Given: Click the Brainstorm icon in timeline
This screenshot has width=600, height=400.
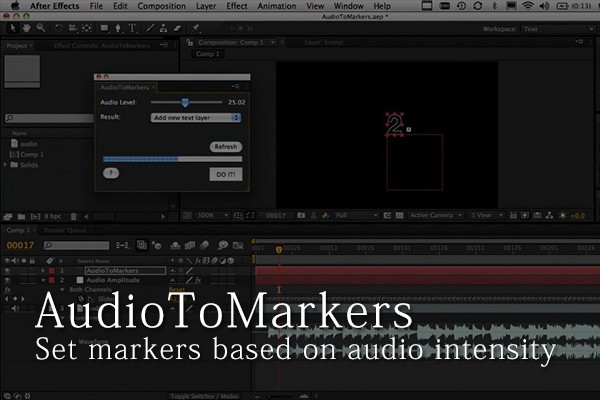Looking at the screenshot, I should (223, 245).
